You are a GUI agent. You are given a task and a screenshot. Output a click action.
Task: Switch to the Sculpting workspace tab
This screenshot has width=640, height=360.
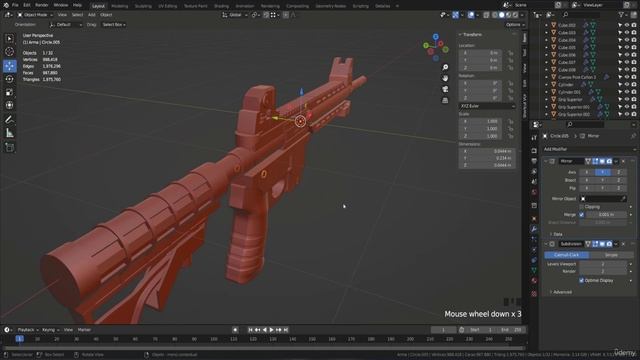coord(143,6)
